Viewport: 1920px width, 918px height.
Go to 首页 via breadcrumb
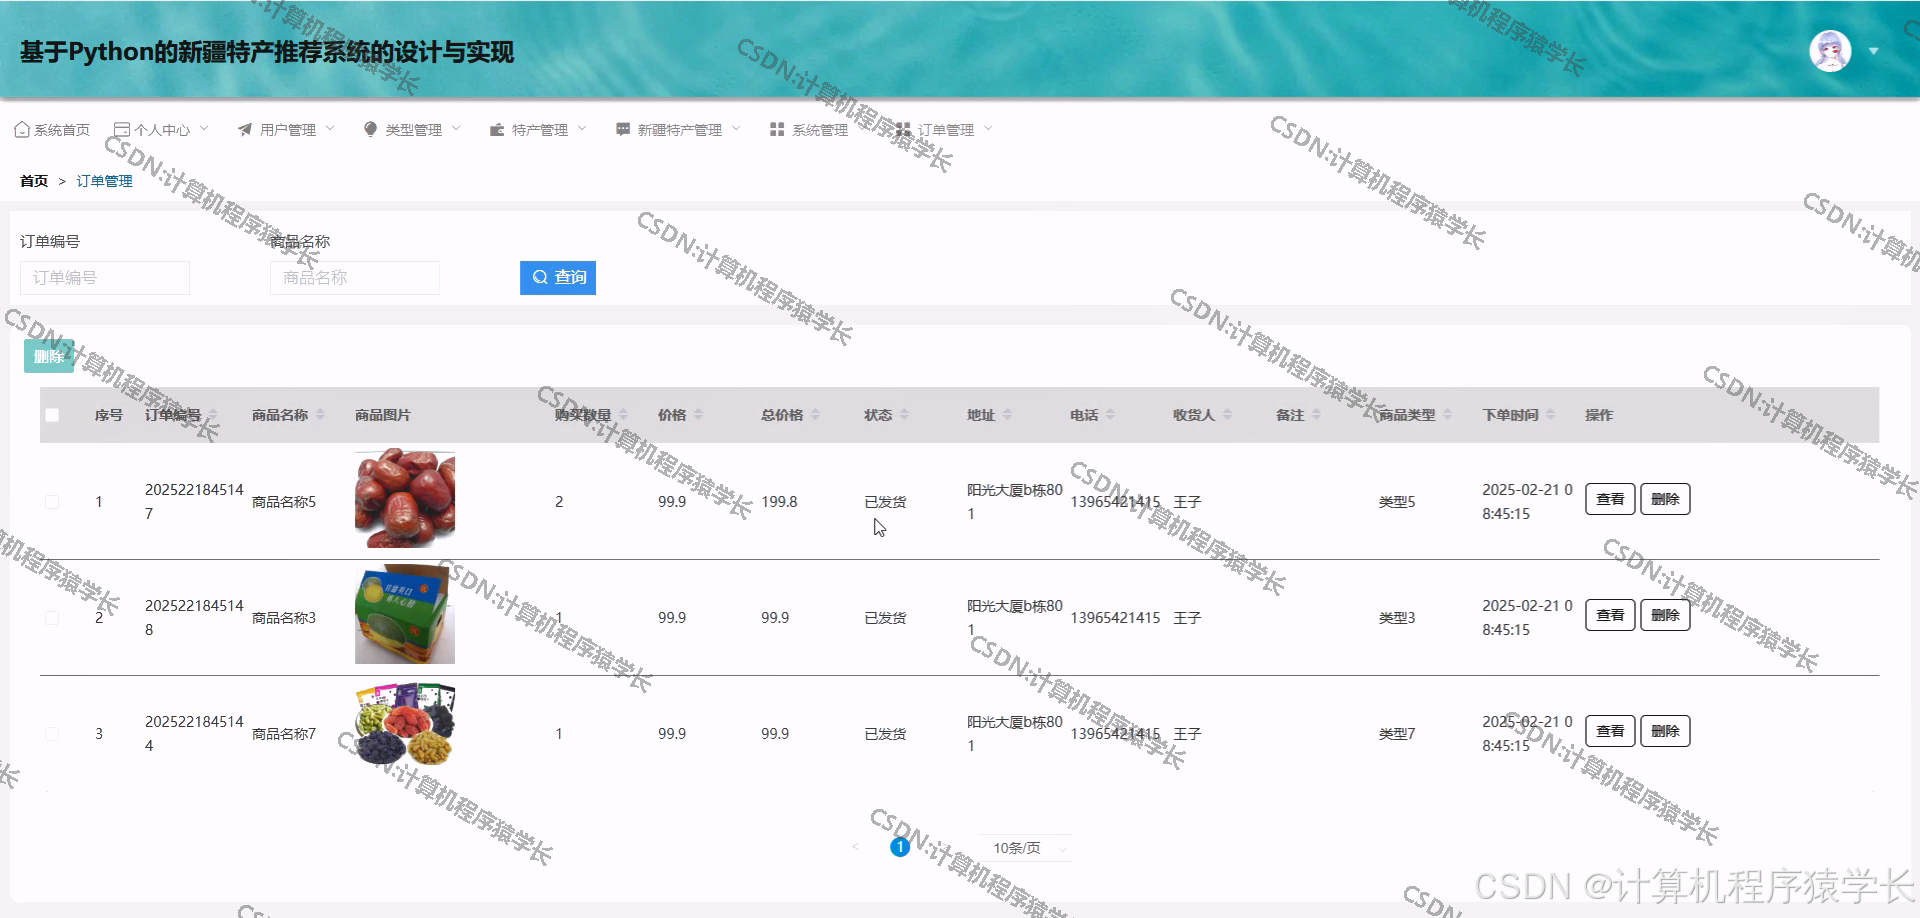[34, 181]
